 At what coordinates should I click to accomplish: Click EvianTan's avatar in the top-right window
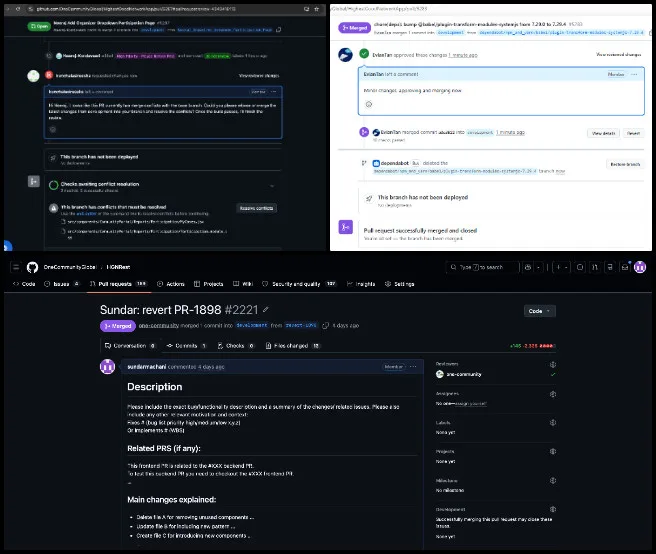coord(345,55)
